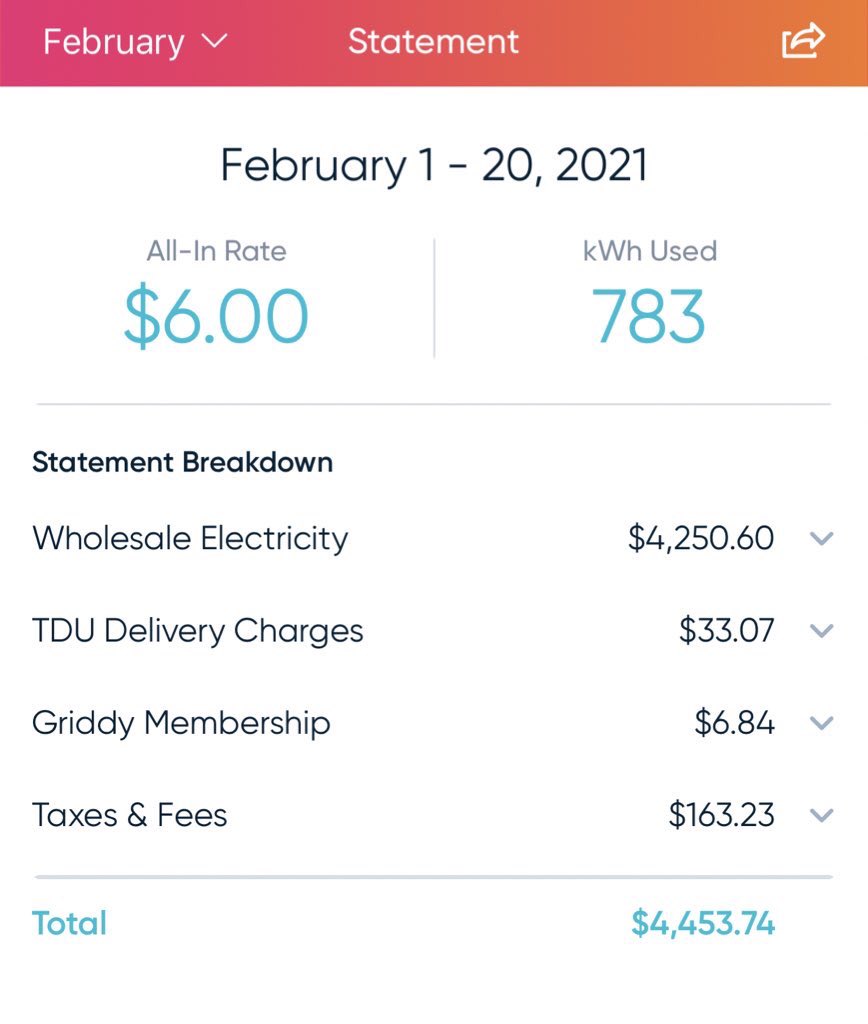Viewport: 868px width, 1024px height.
Task: Tap the $163.23 taxes amount
Action: coord(721,815)
